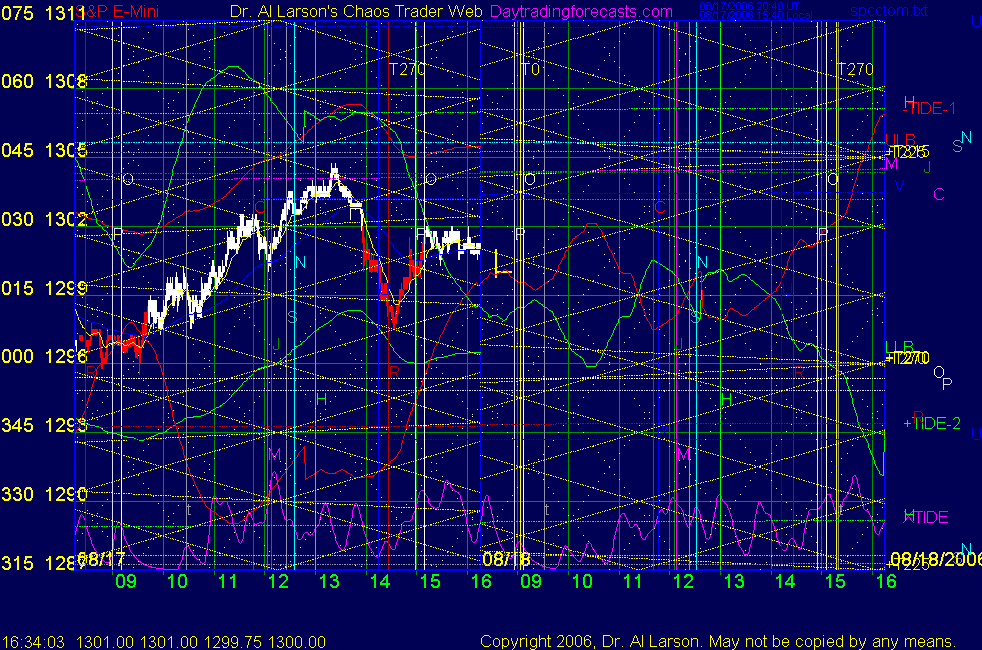
Task: Select the T270 marker above 08/18 session
Action: pos(855,69)
